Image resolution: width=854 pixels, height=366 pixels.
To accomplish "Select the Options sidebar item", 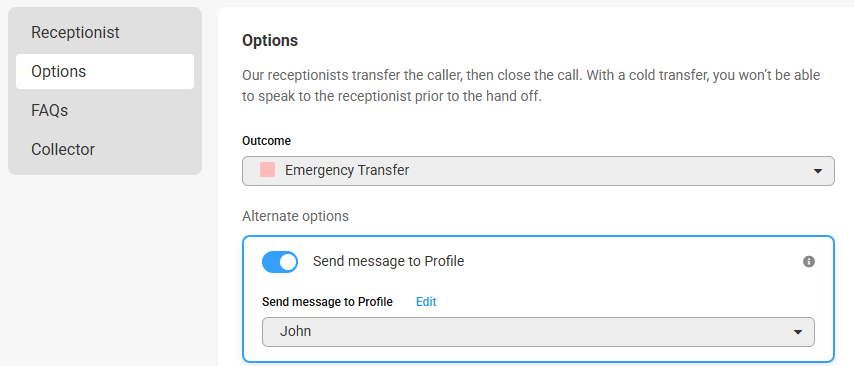I will (105, 71).
